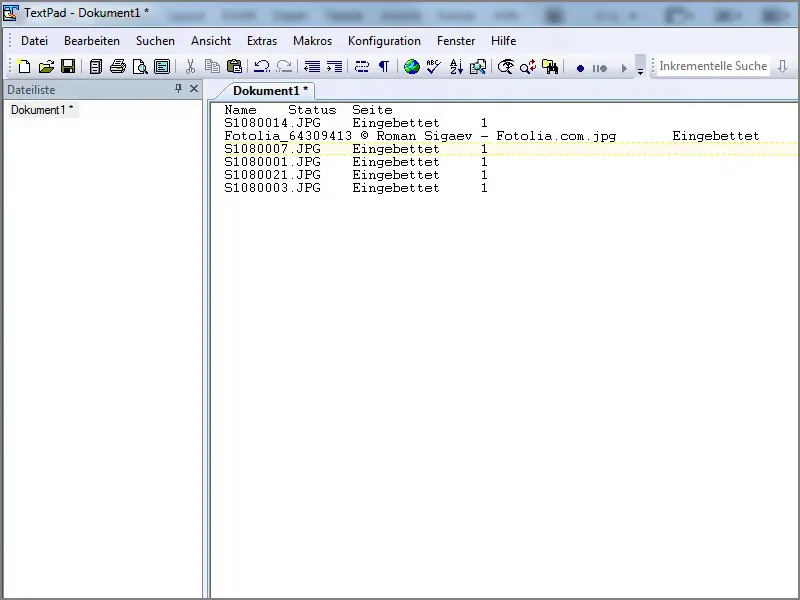Image resolution: width=800 pixels, height=600 pixels.
Task: Open the Konfiguration menu
Action: [x=384, y=41]
